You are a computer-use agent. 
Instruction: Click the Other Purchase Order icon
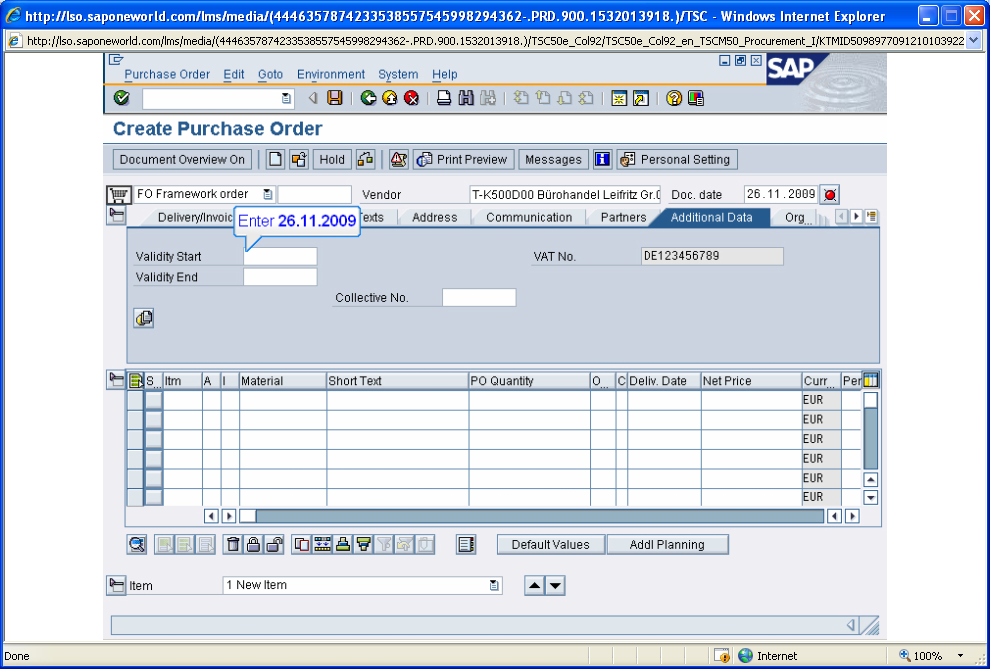[x=299, y=159]
